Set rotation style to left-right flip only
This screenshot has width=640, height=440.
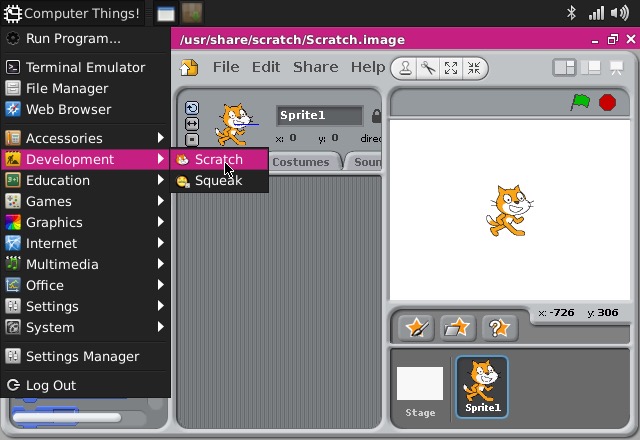click(x=192, y=124)
